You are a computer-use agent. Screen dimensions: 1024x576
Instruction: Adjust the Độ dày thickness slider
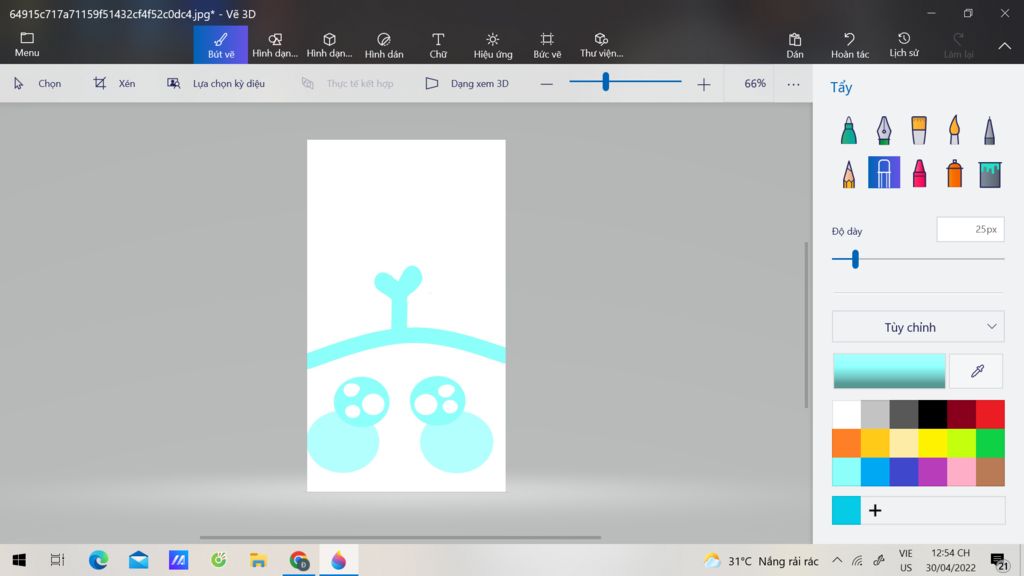(918, 259)
